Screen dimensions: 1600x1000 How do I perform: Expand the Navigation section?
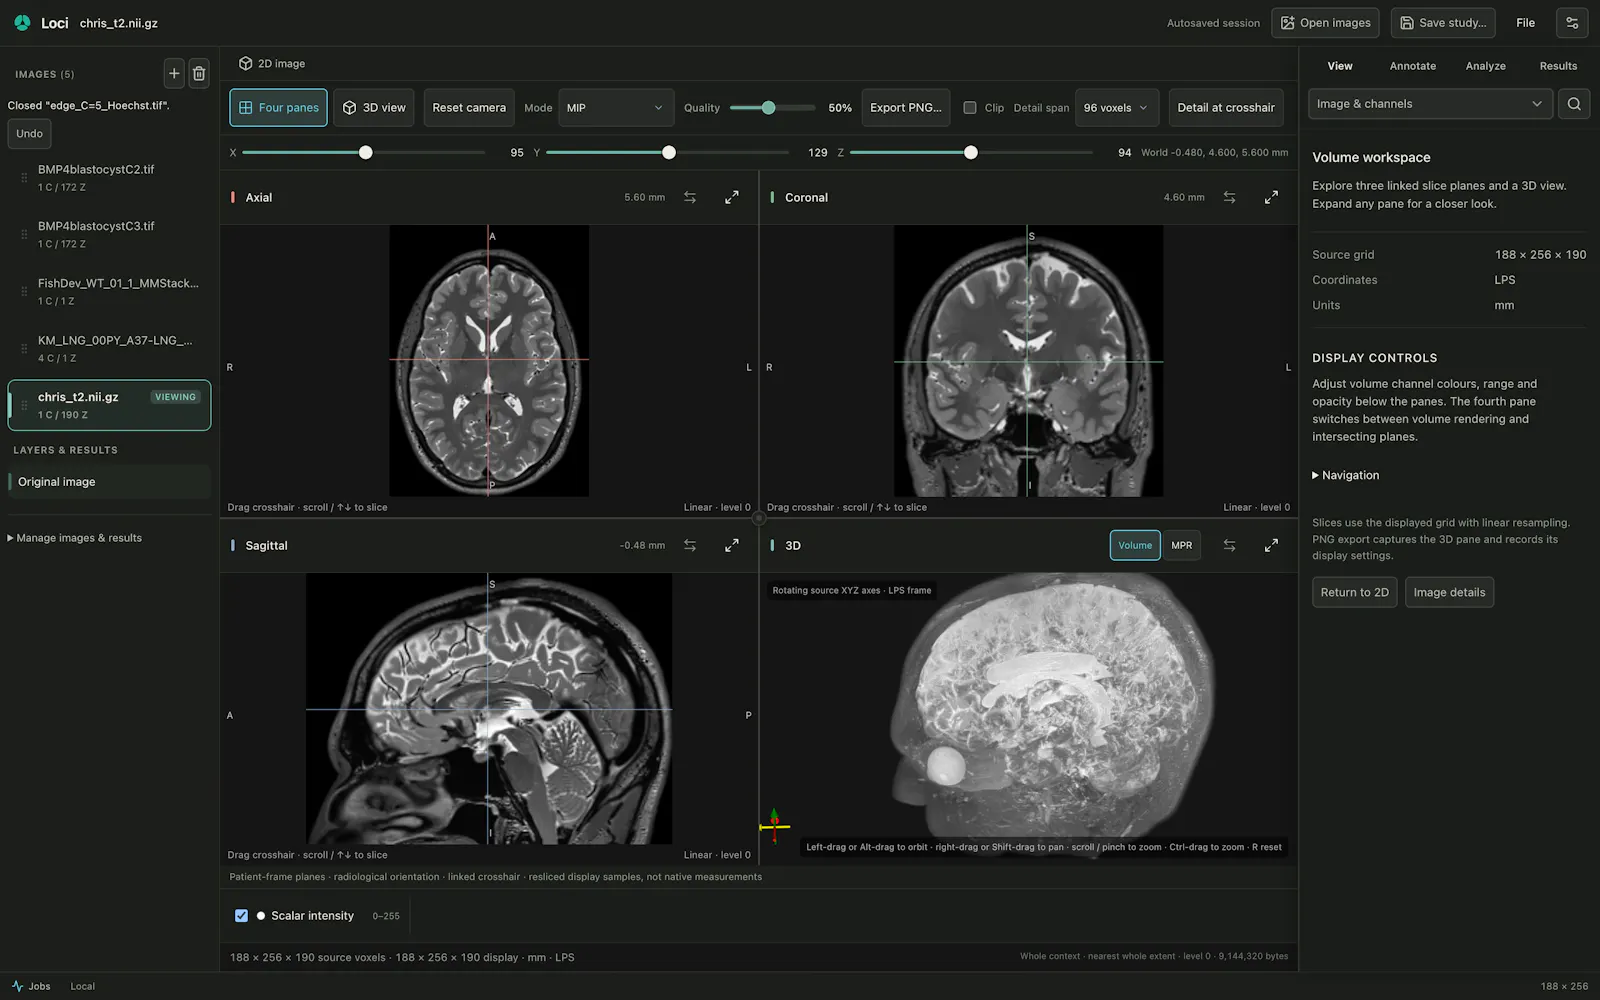[x=1345, y=475]
